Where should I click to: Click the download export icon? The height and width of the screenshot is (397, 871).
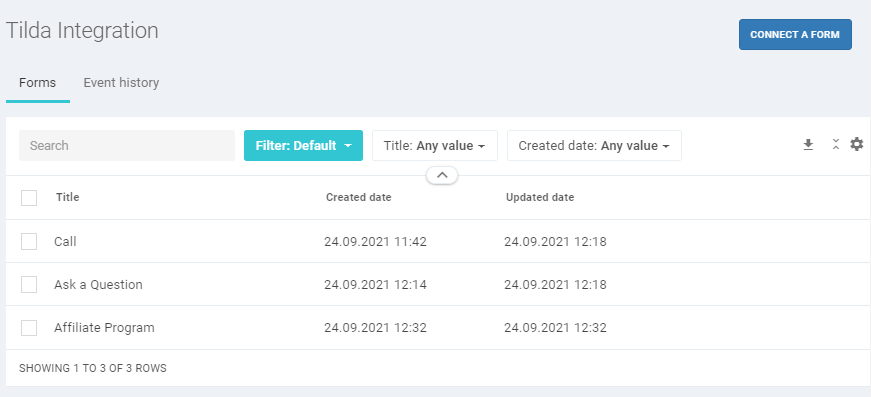[808, 145]
